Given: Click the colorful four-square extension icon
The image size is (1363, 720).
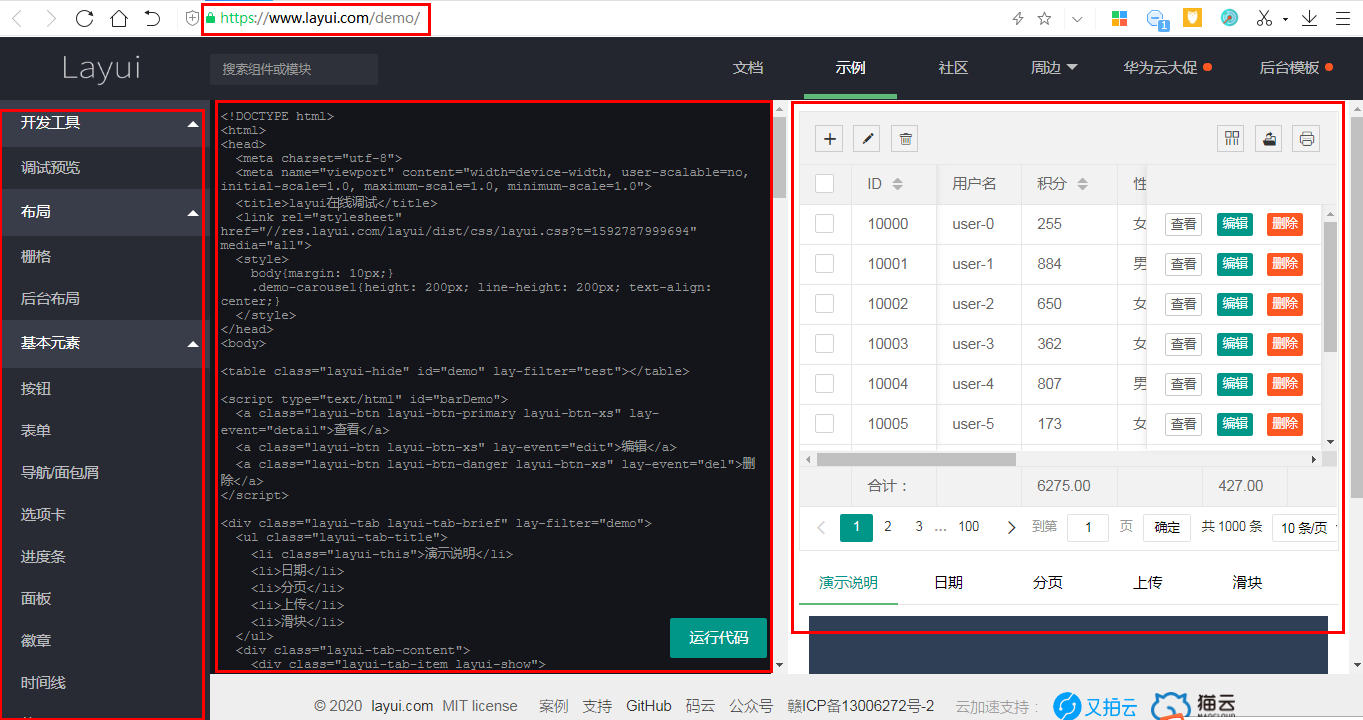Looking at the screenshot, I should pos(1119,18).
